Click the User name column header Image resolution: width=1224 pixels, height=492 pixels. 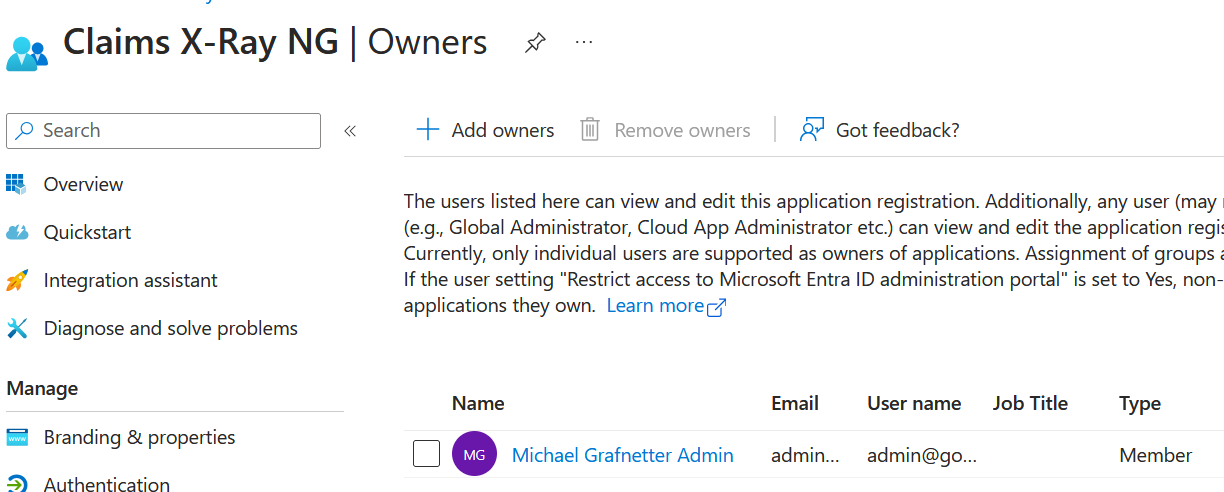tap(914, 403)
